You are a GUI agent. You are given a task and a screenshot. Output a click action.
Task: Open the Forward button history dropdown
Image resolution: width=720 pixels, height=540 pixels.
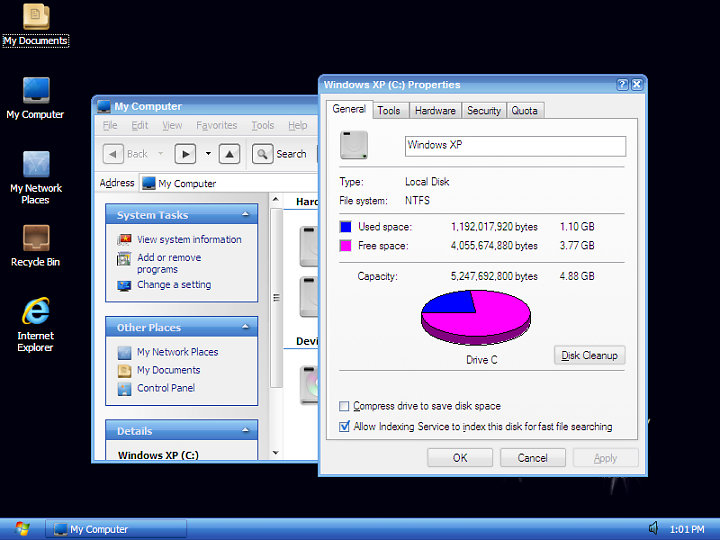click(x=208, y=154)
